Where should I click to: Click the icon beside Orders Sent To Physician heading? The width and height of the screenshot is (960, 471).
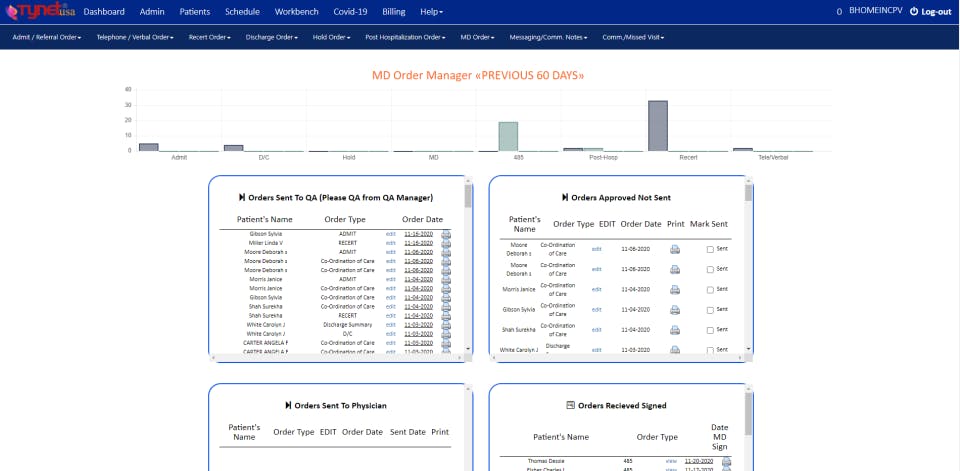click(288, 405)
